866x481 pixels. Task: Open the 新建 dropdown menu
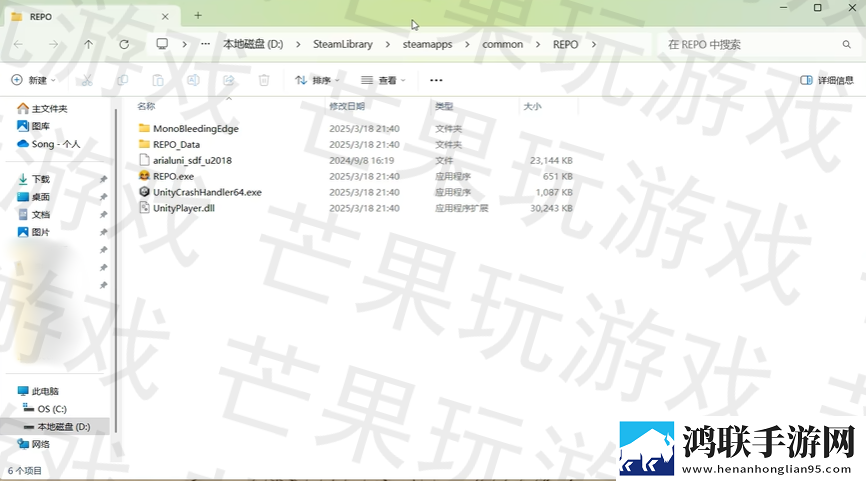click(34, 80)
